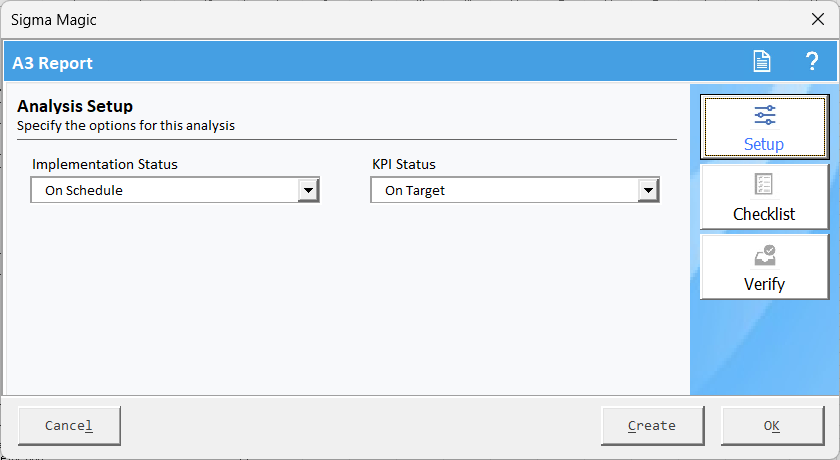Click the Verify checkmark tray icon
Image resolution: width=840 pixels, height=460 pixels.
(x=764, y=255)
